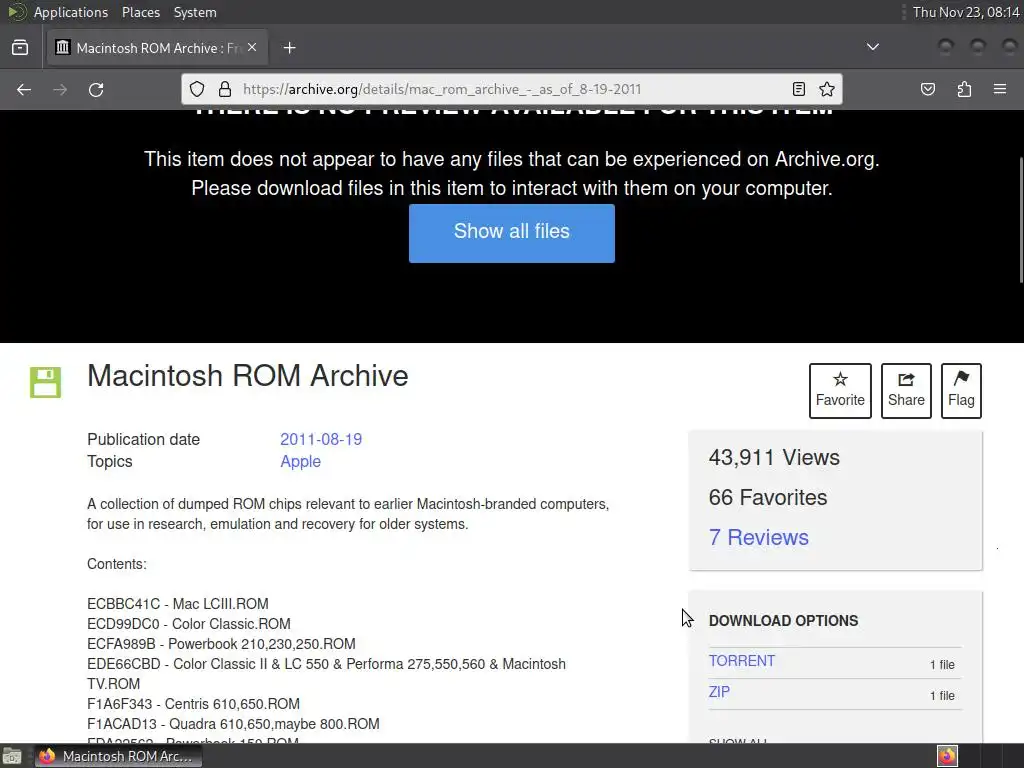The image size is (1024, 768).
Task: Click 1 file count beside TORRENT
Action: point(942,665)
